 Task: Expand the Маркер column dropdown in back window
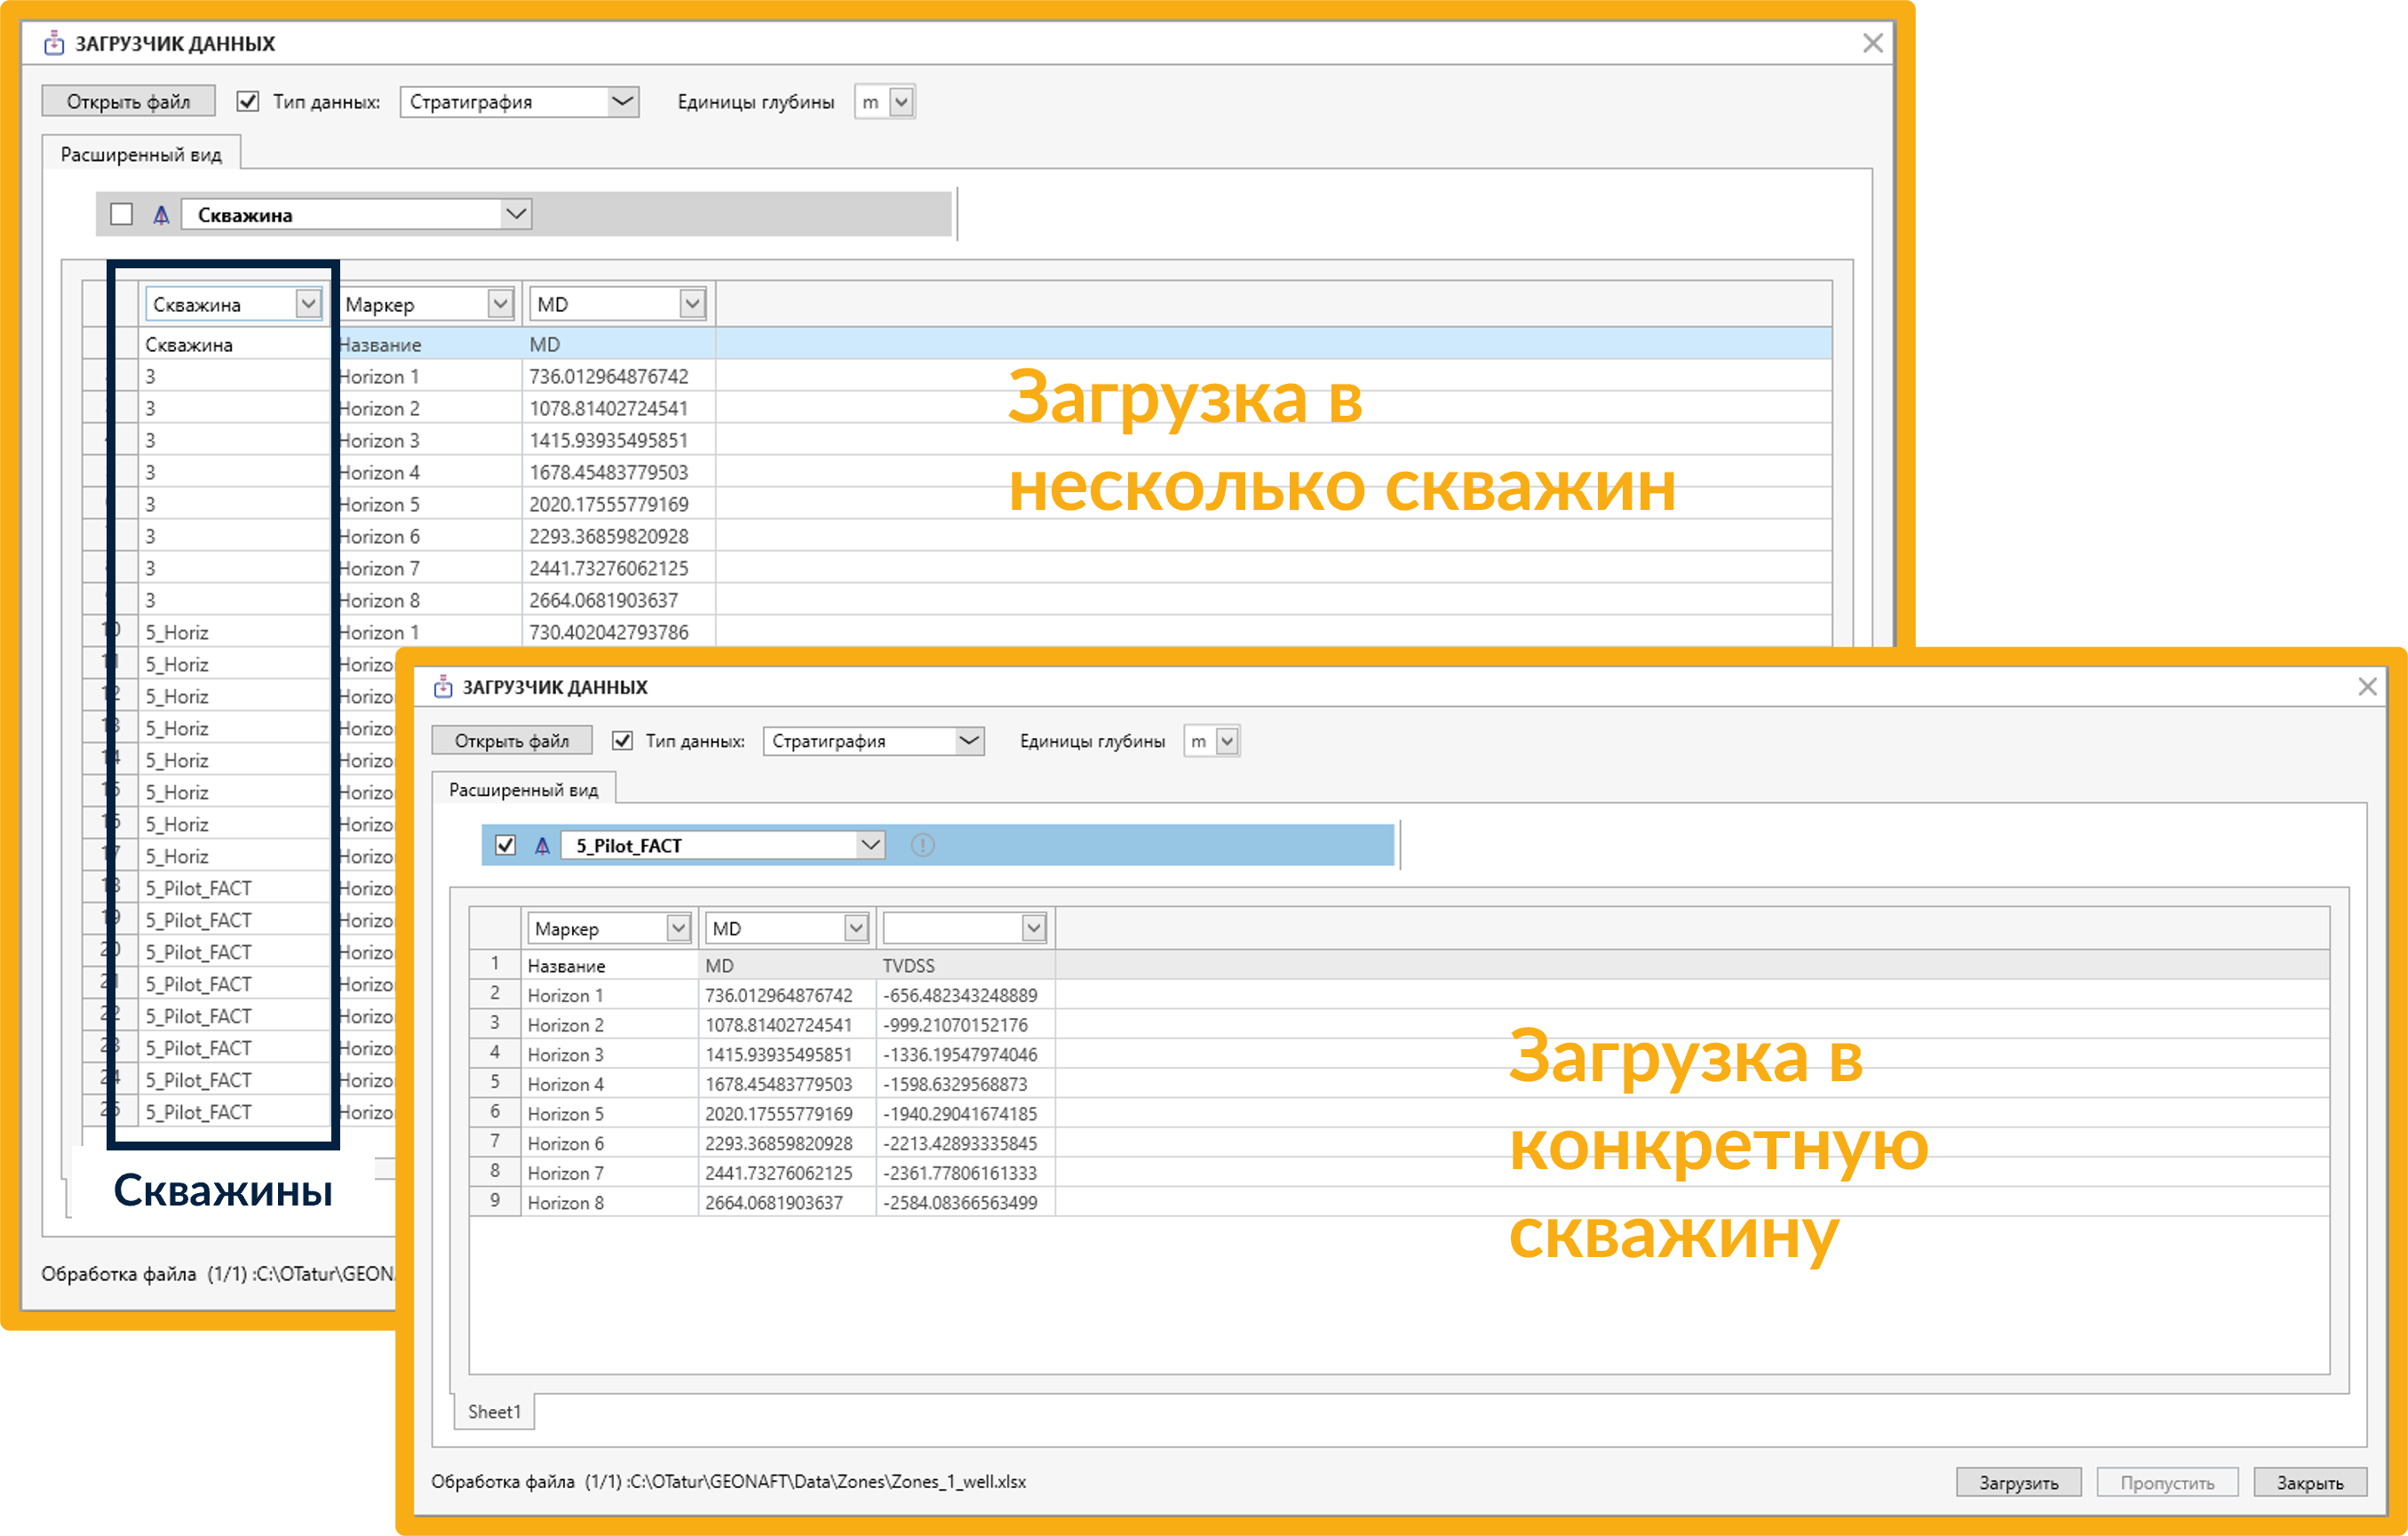500,304
